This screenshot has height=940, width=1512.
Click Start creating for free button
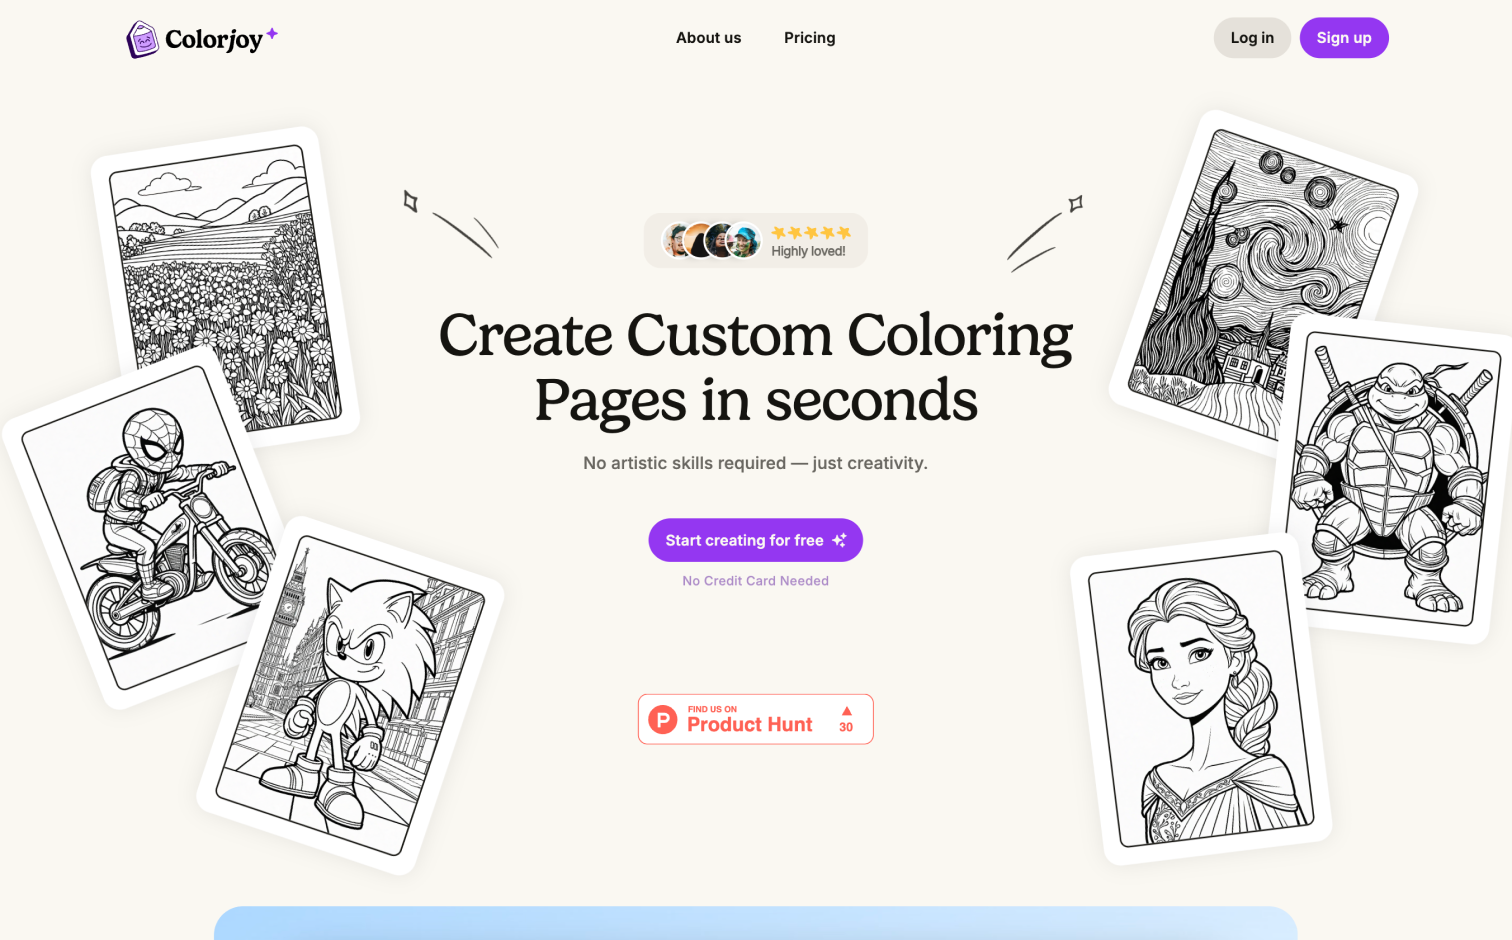coord(755,540)
